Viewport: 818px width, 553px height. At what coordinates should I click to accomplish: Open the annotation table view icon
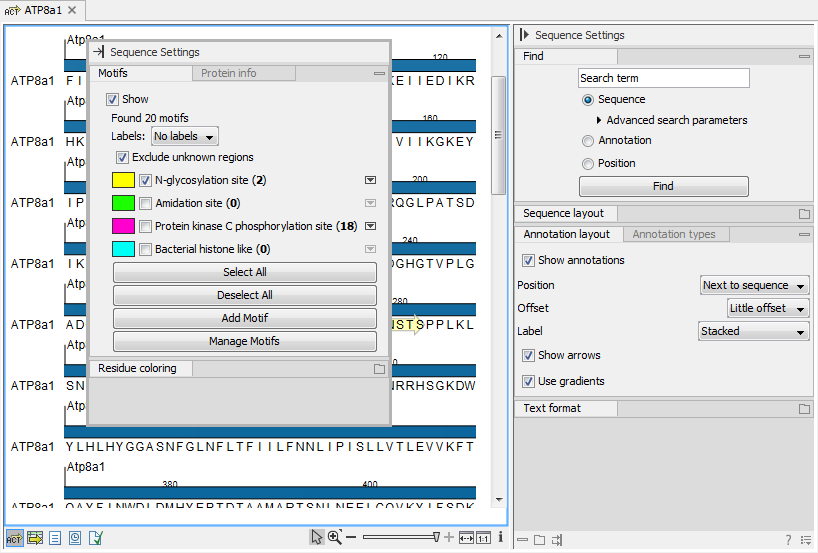35,538
